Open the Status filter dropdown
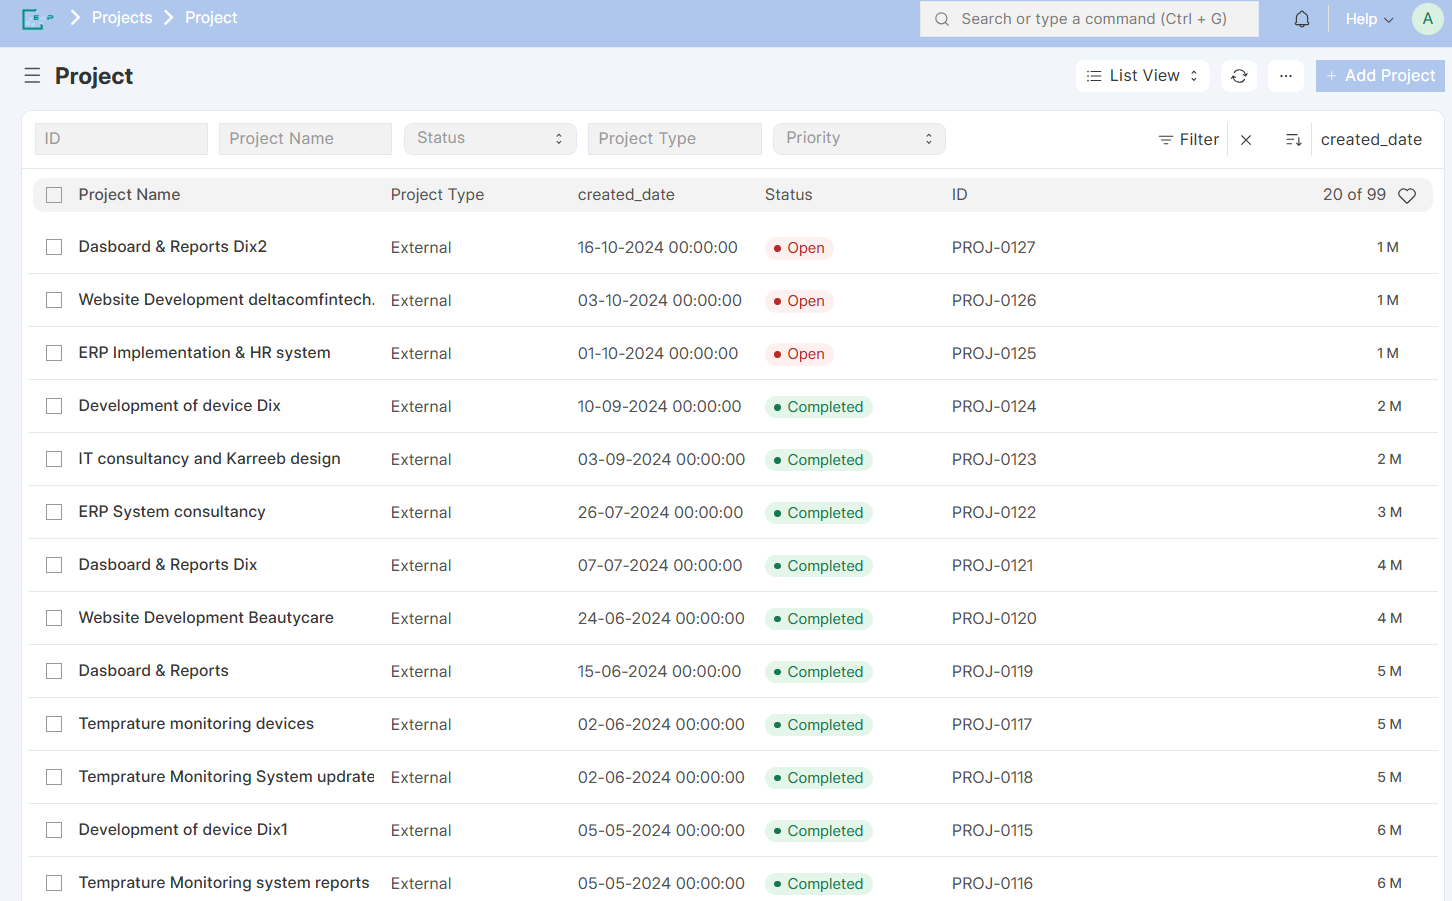The height and width of the screenshot is (901, 1452). coord(490,139)
